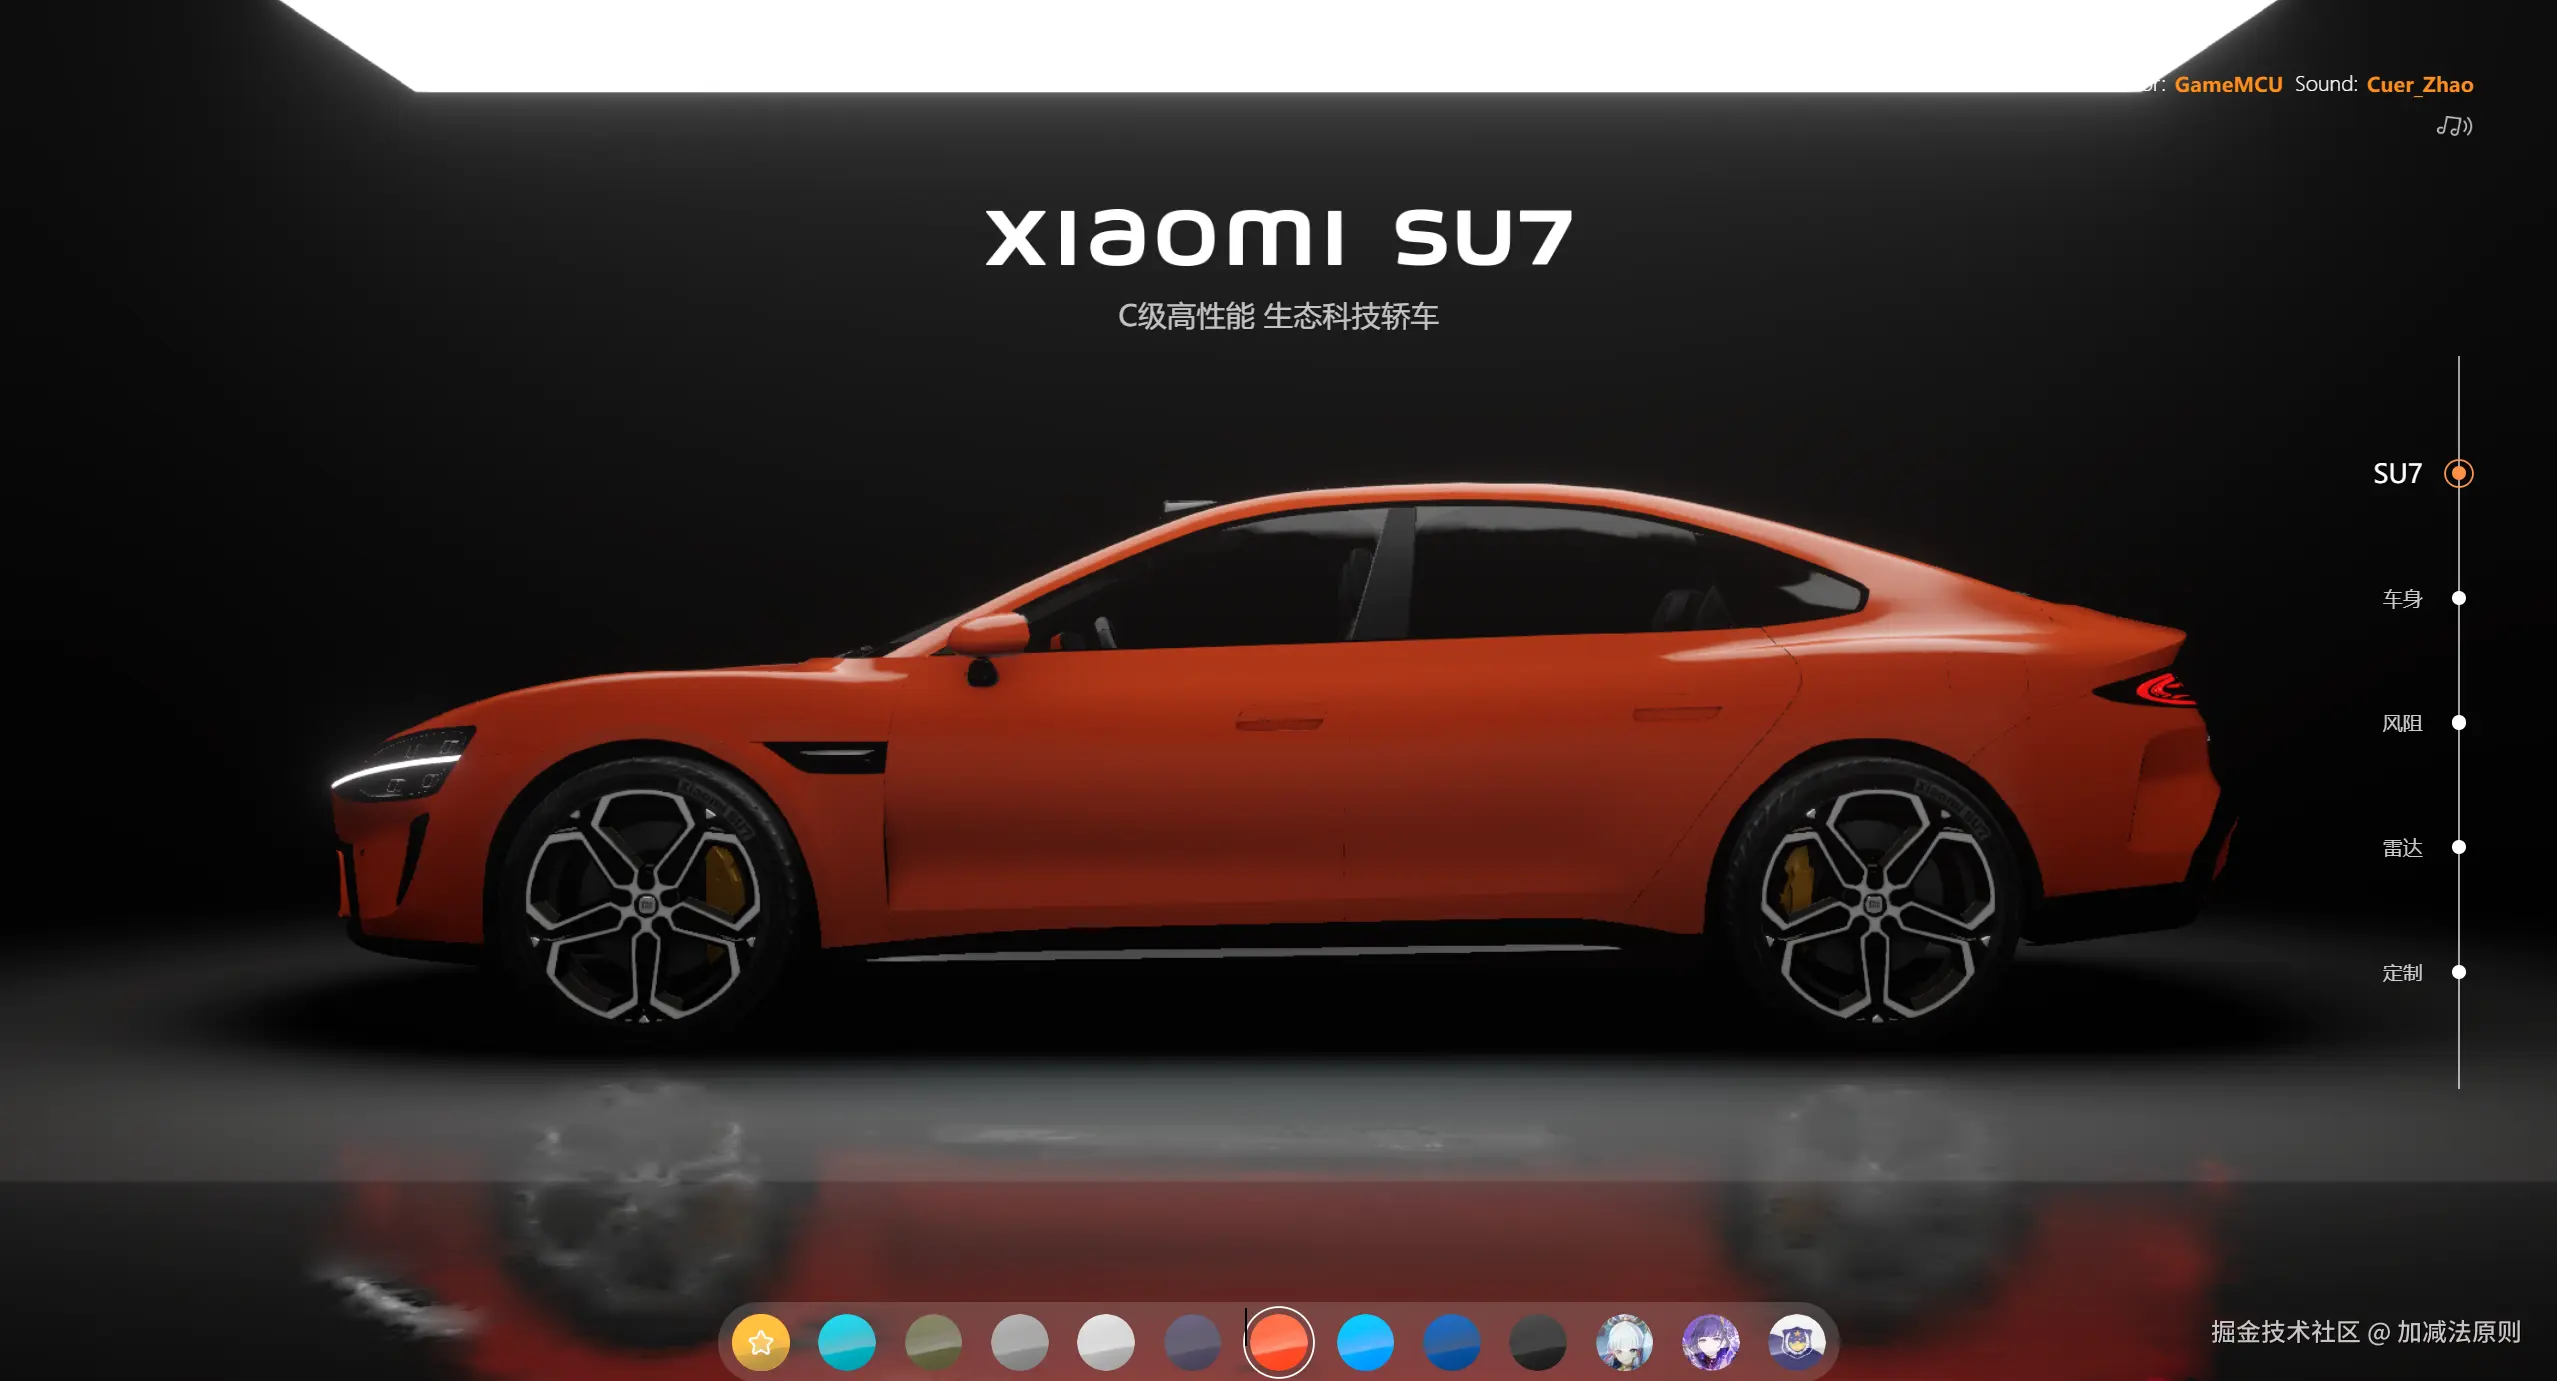This screenshot has width=2557, height=1381.
Task: Switch car paint to black
Action: [x=1537, y=1341]
